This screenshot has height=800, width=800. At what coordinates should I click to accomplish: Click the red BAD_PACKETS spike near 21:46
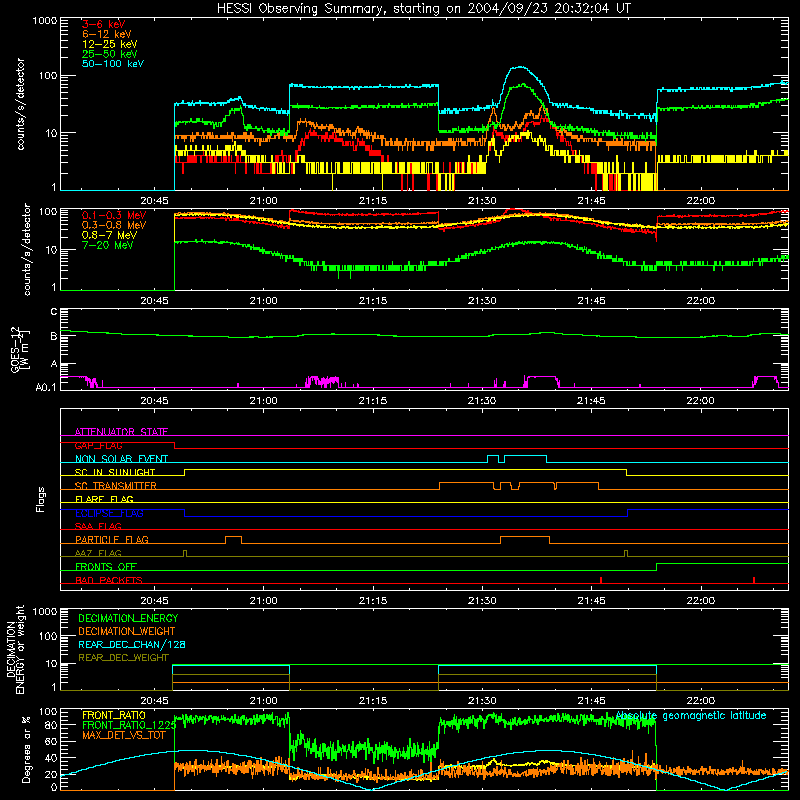click(601, 580)
